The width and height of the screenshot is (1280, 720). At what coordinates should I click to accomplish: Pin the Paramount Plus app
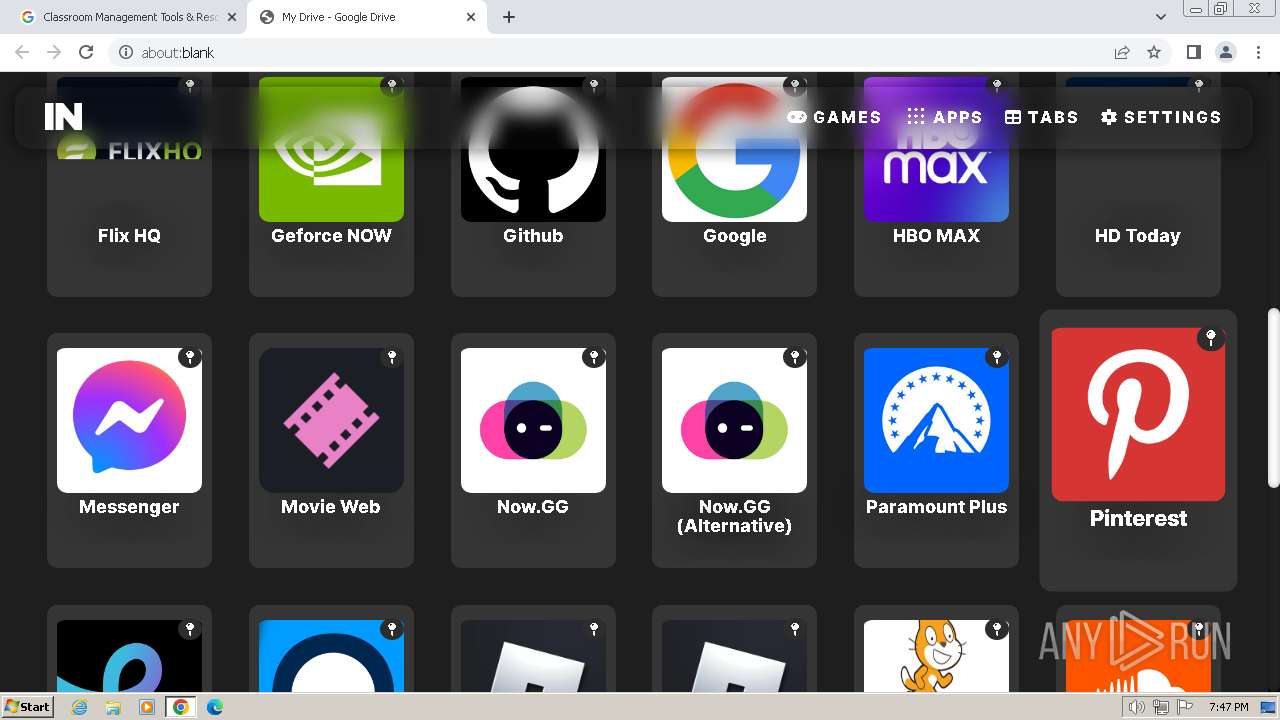tap(997, 357)
